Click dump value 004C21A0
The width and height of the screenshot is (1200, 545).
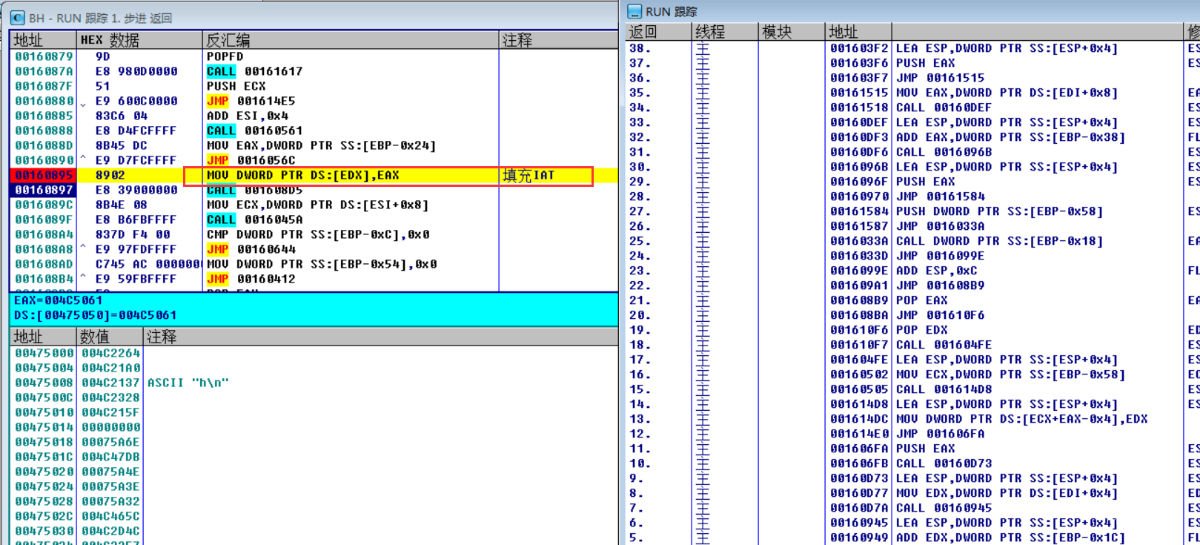point(112,368)
